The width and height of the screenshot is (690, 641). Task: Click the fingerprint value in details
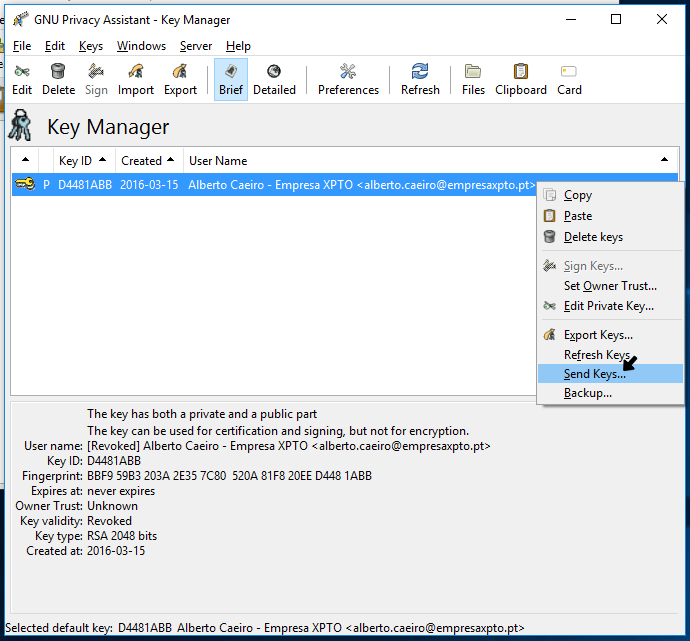tap(229, 476)
